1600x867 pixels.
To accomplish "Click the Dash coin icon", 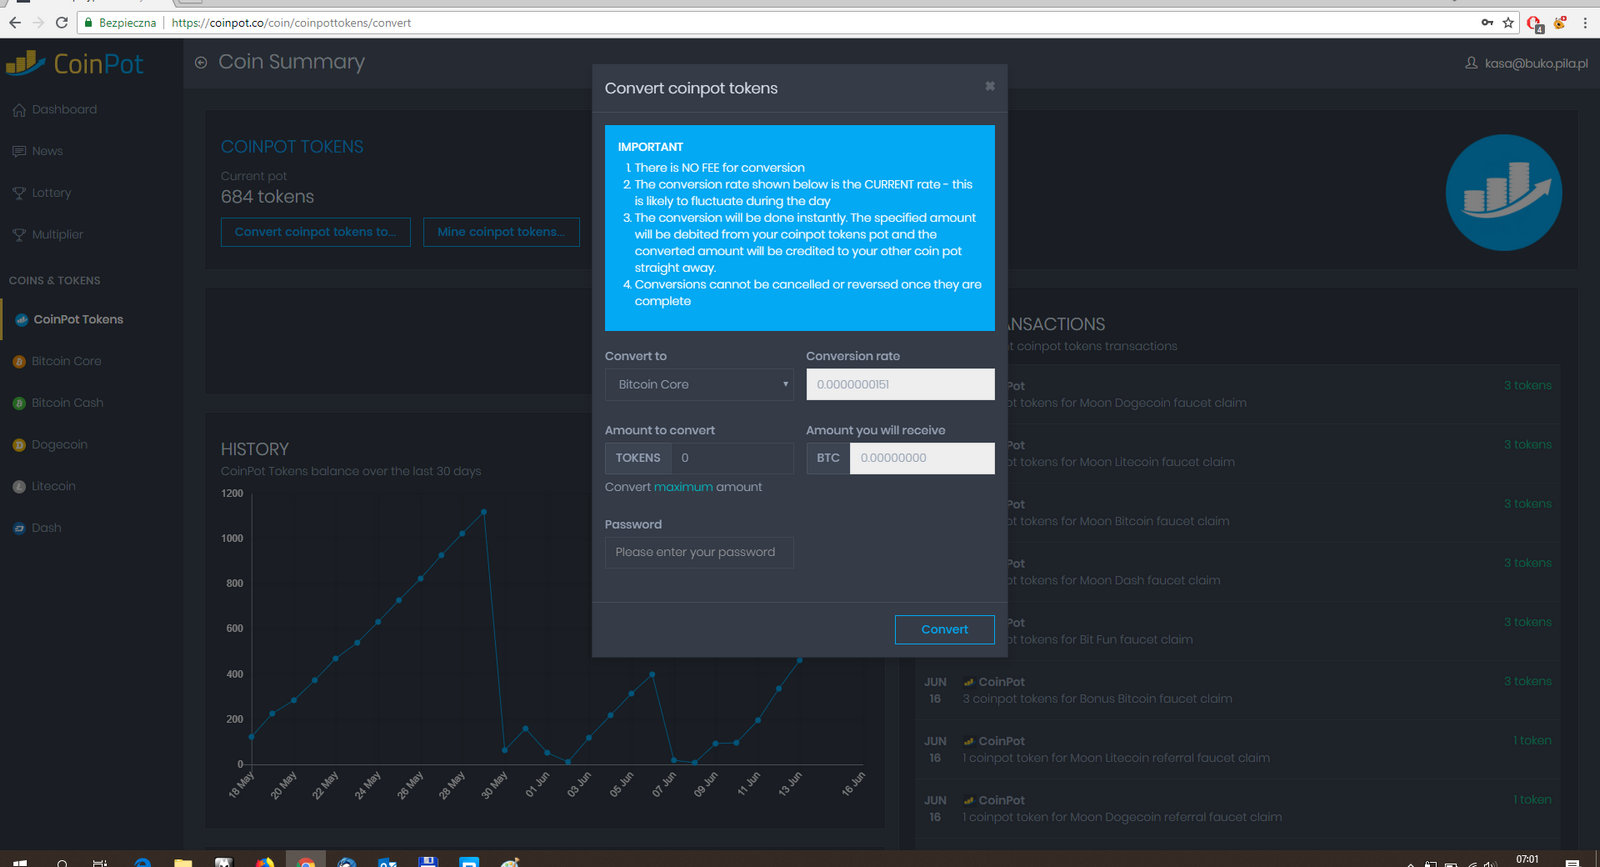I will (x=19, y=528).
